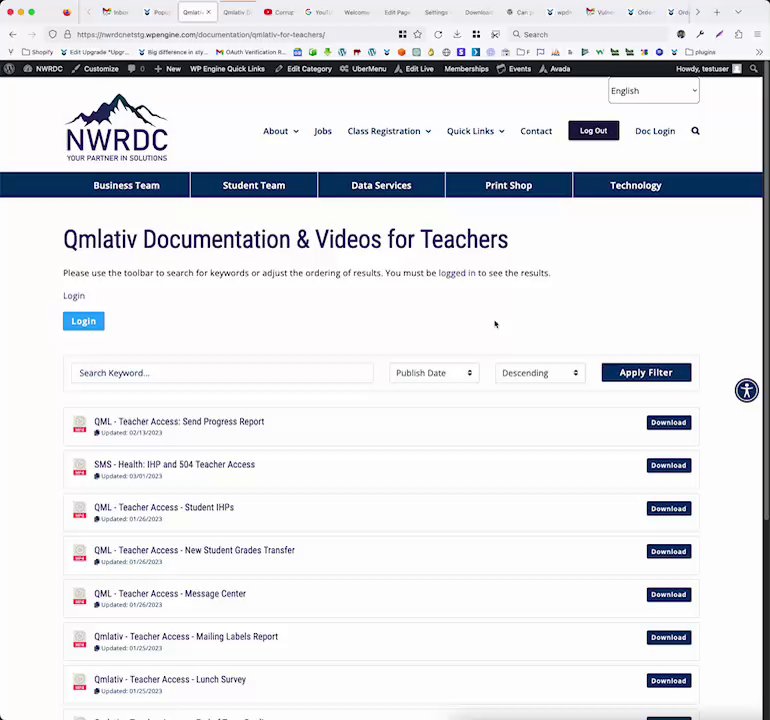Click Edit Category in admin bar
The height and width of the screenshot is (720, 770).
tap(303, 69)
